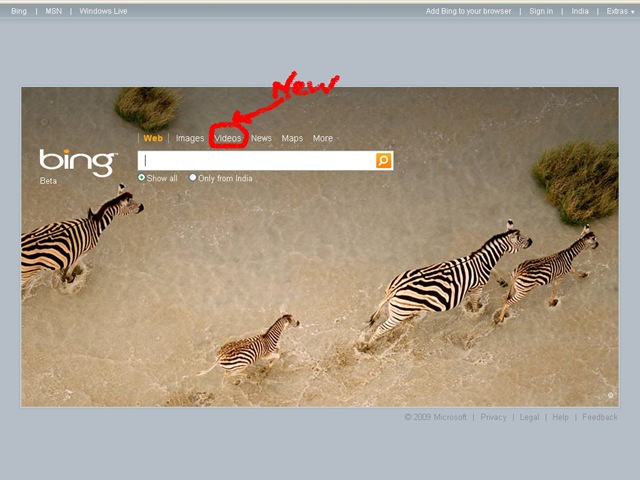Select the Show all radio button
640x480 pixels.
(x=142, y=178)
